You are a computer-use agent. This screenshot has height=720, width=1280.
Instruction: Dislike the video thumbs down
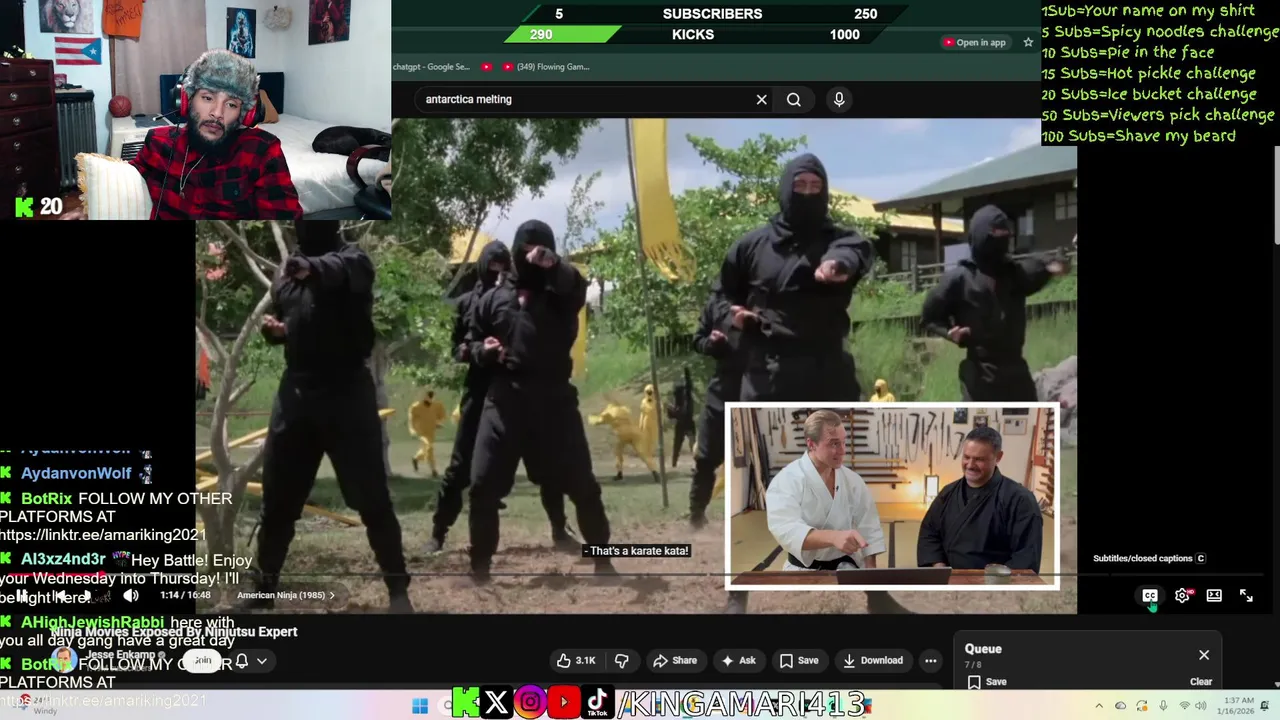pyautogui.click(x=621, y=660)
